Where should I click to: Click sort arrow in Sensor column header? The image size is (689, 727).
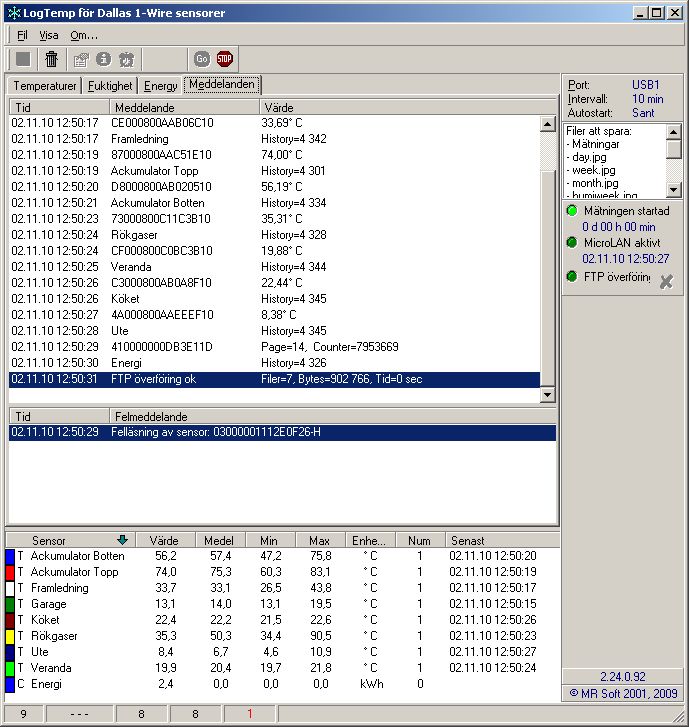pyautogui.click(x=123, y=540)
